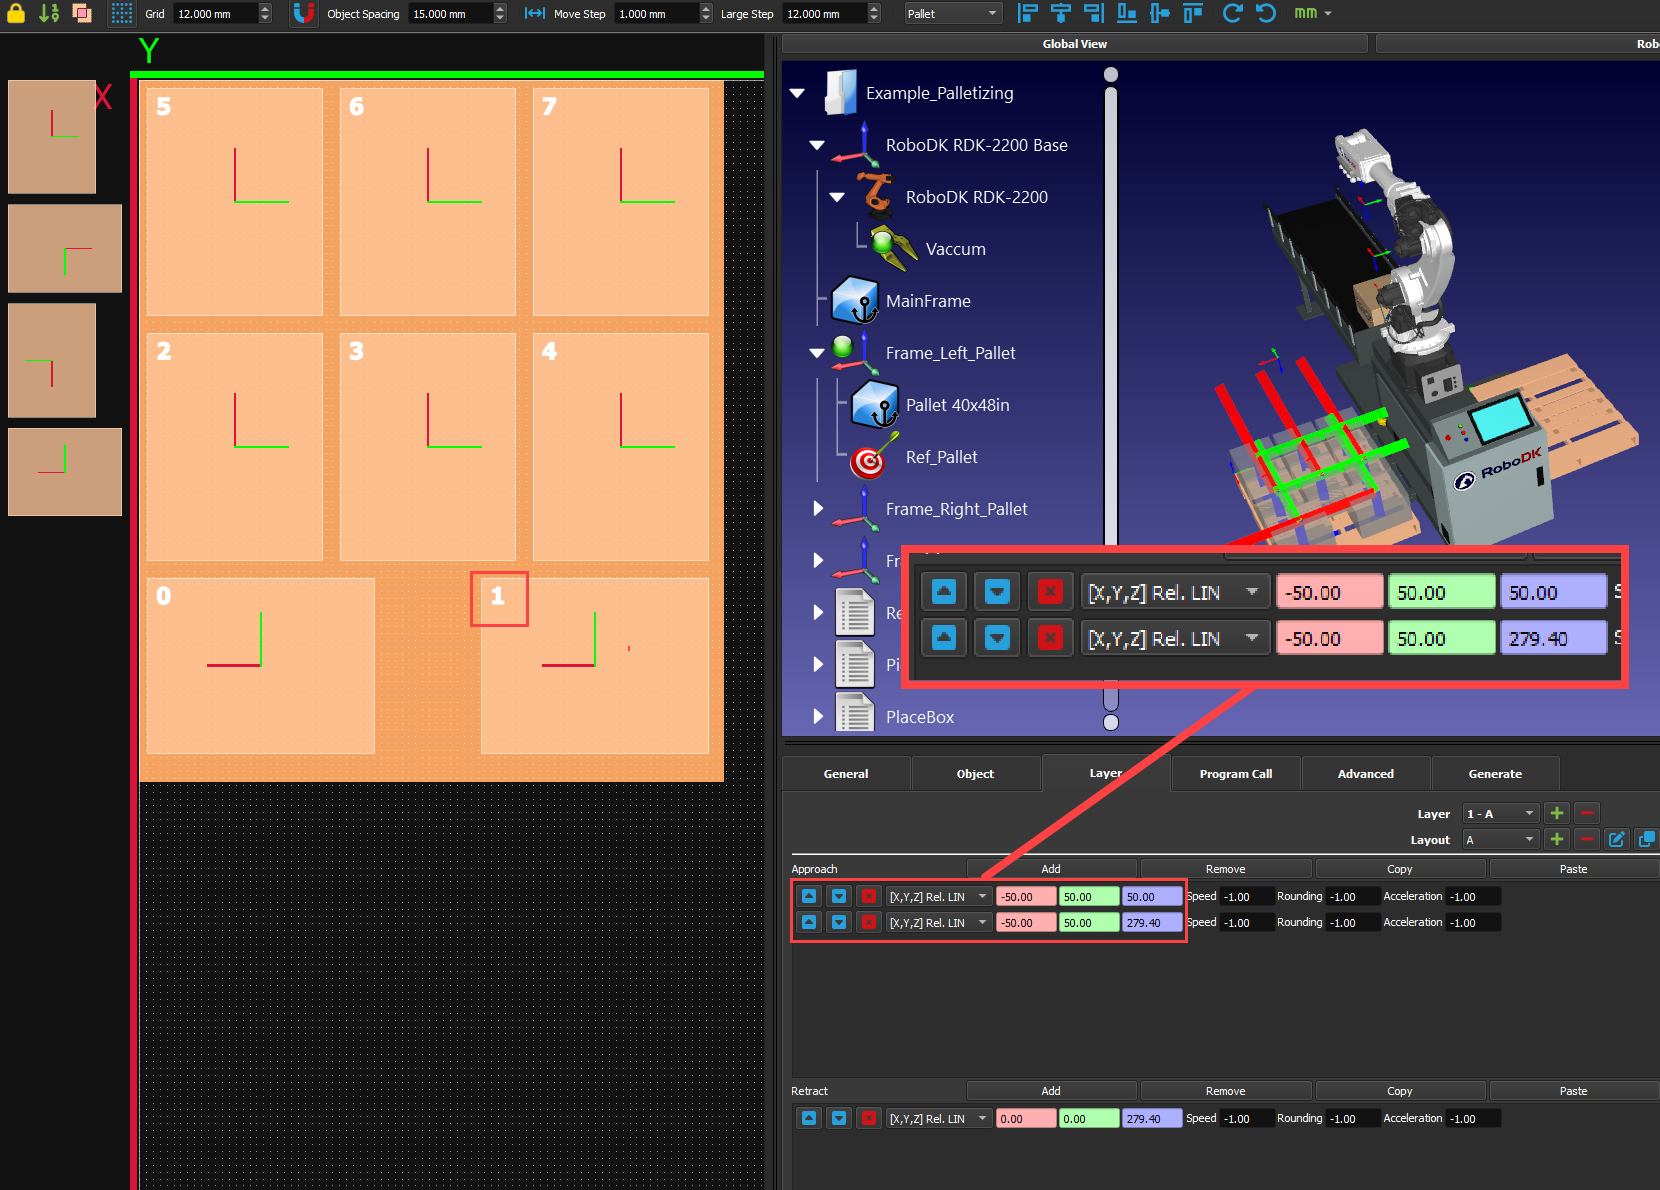Open the Generate tab
The height and width of the screenshot is (1190, 1660).
click(1495, 773)
